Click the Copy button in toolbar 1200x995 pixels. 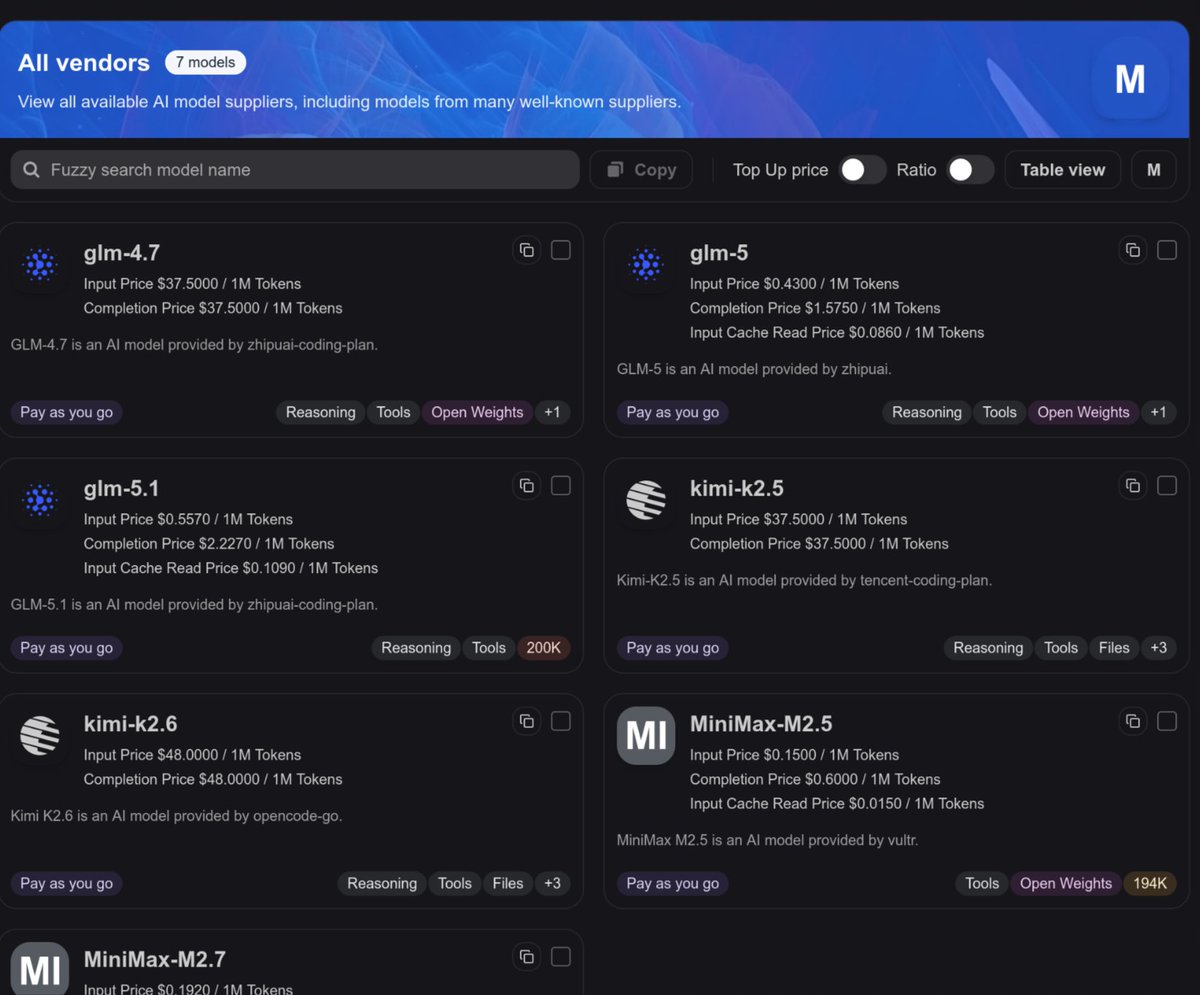coord(641,170)
